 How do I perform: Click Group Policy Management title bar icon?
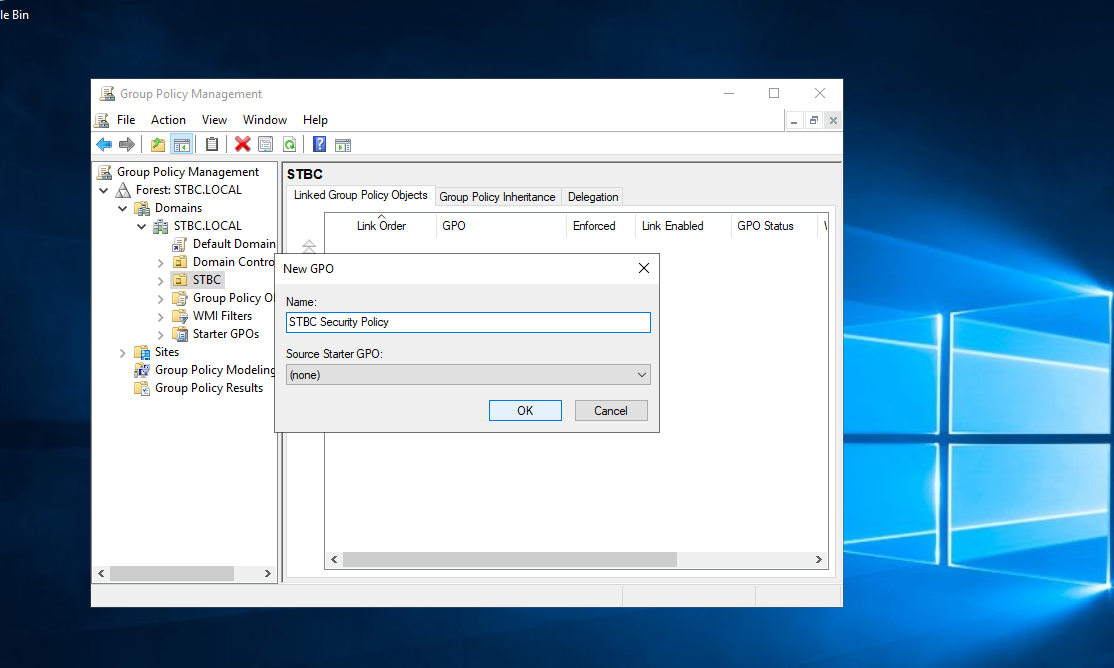[x=107, y=94]
